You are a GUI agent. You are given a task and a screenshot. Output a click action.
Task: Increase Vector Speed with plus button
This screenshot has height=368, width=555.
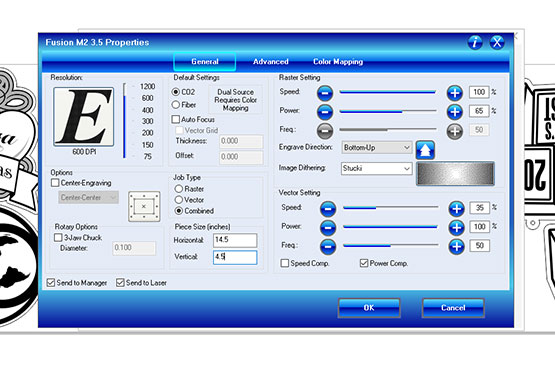click(457, 209)
